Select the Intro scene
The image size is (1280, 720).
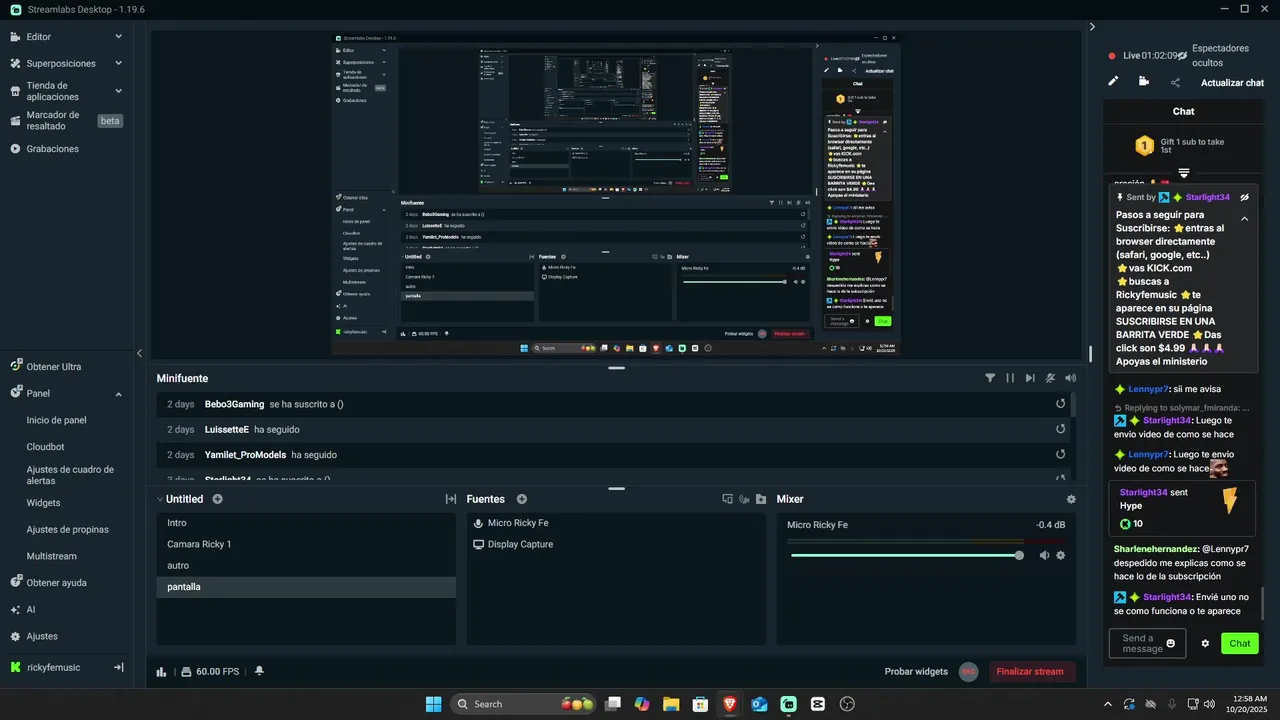pos(306,523)
